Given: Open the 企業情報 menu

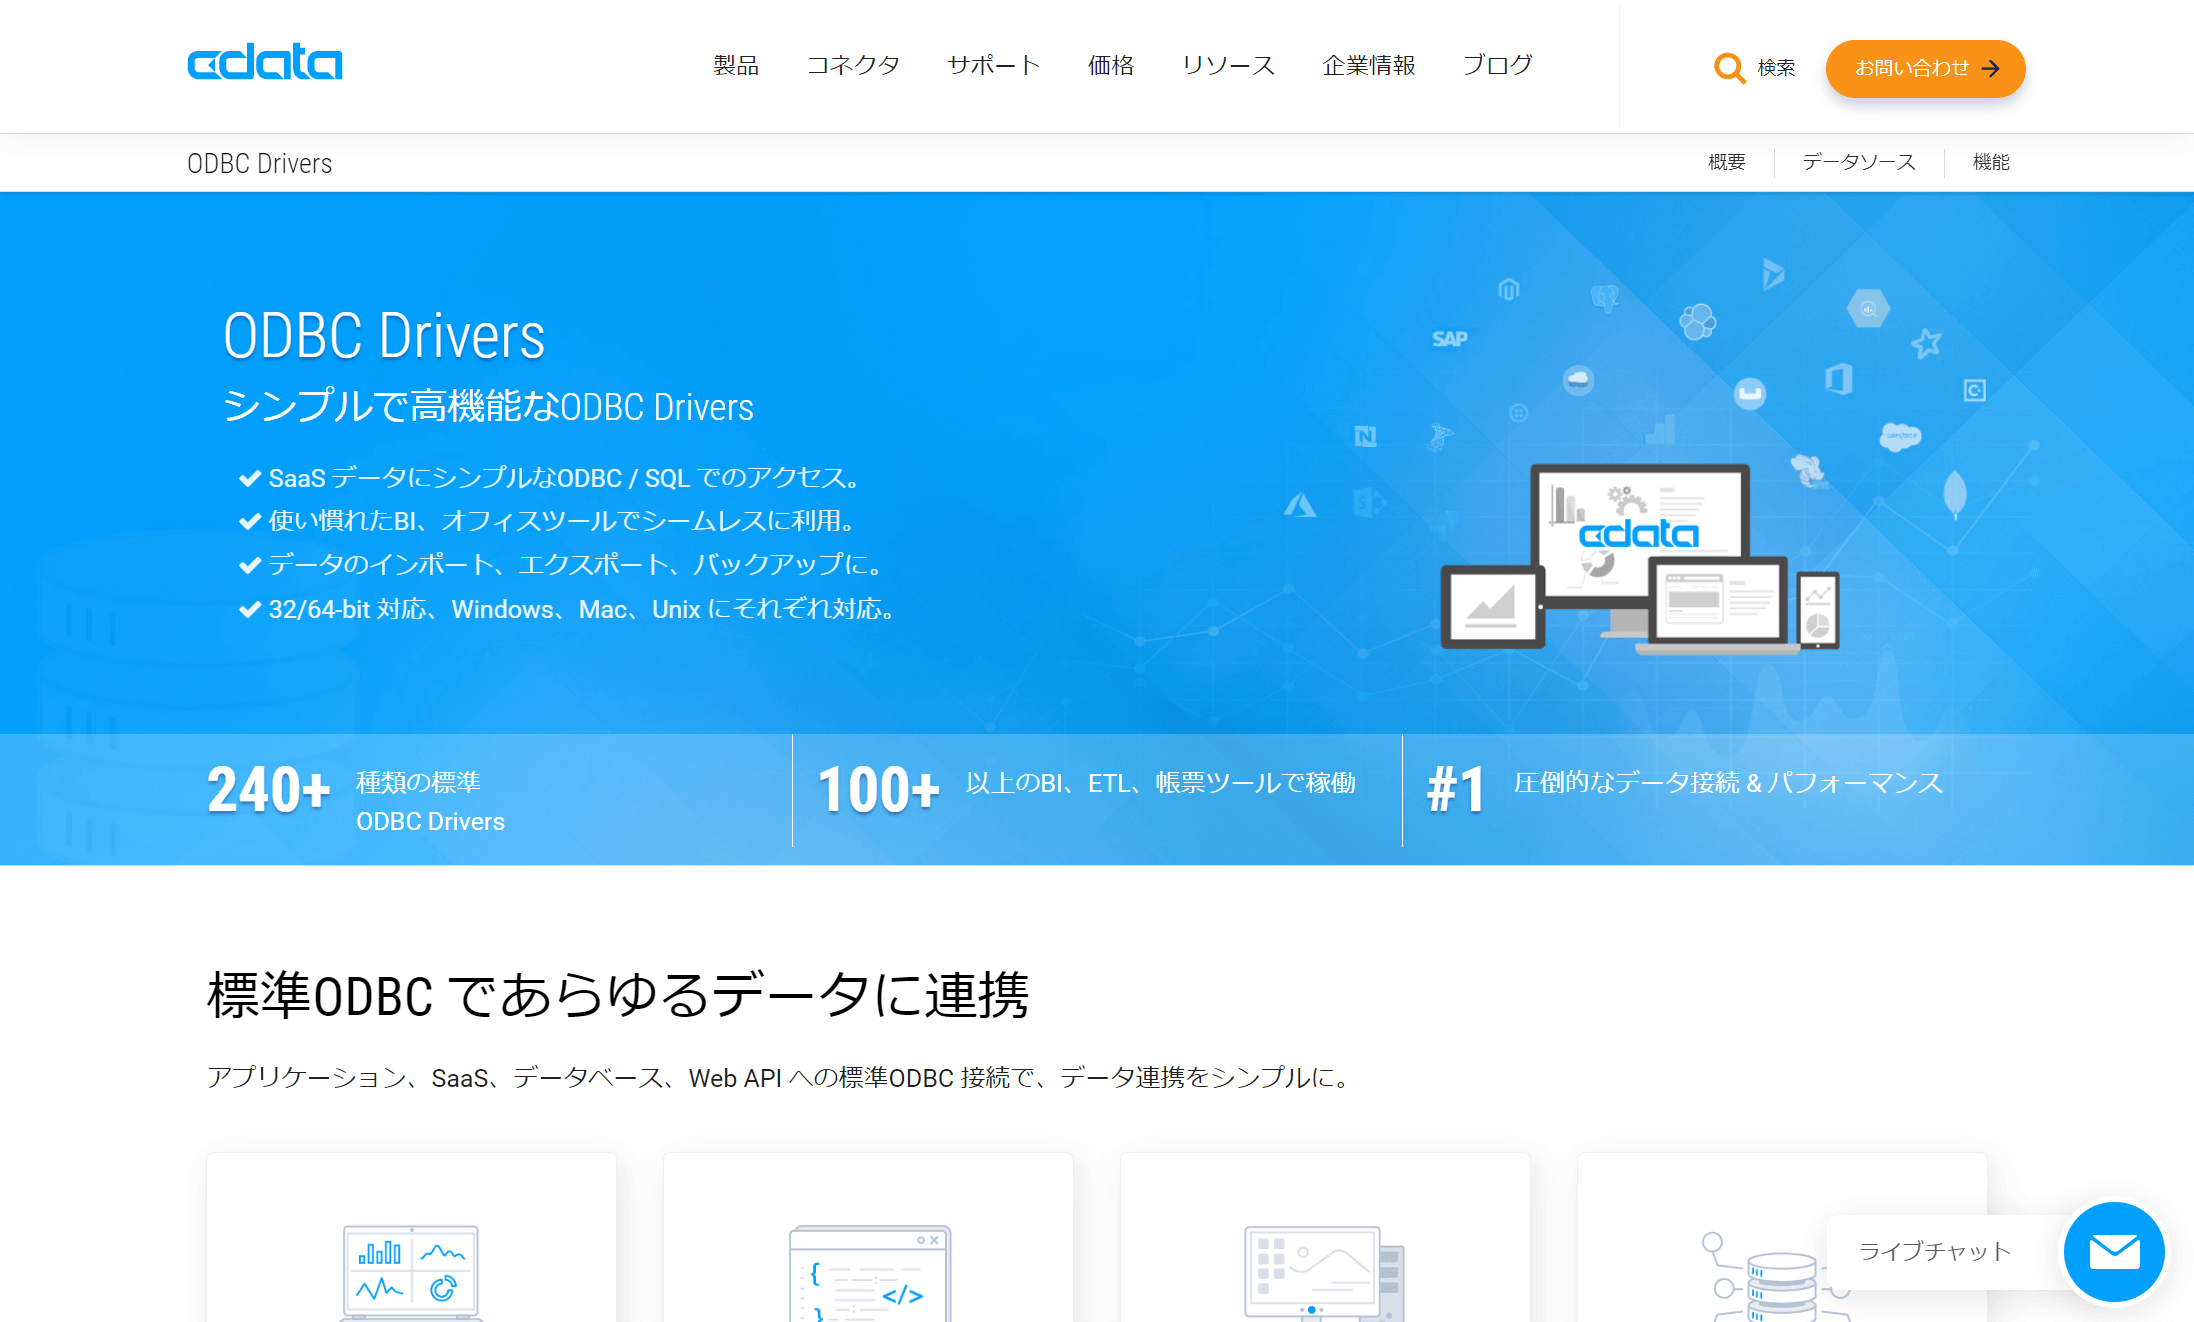Looking at the screenshot, I should point(1368,66).
